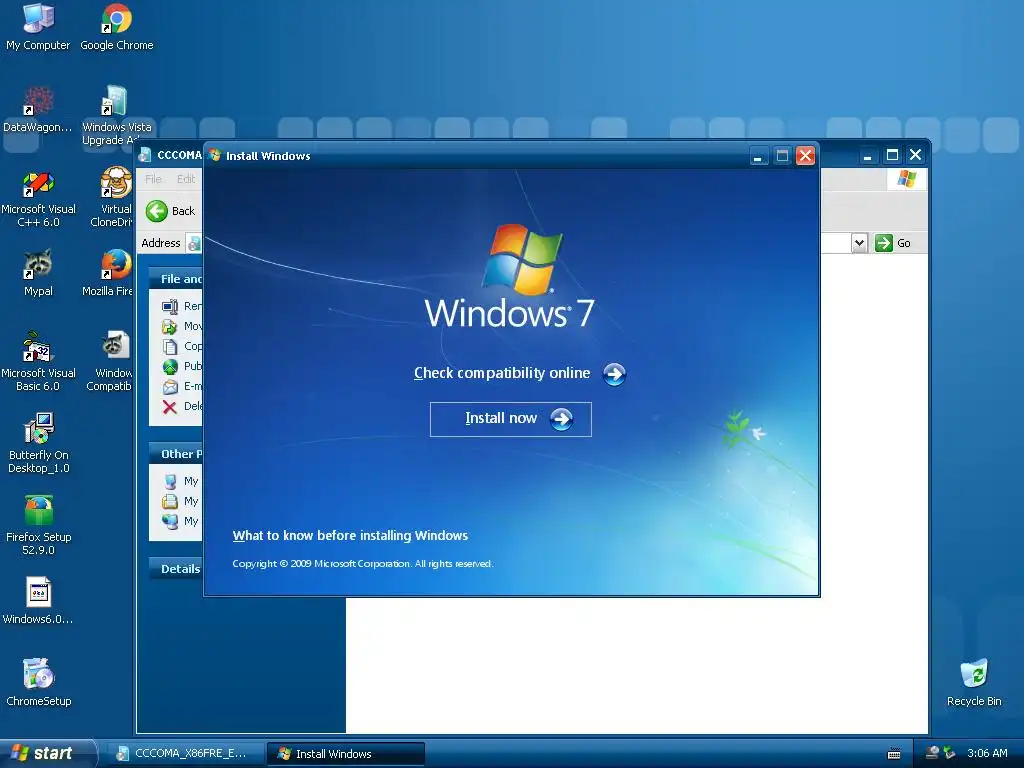Click the Install now button
Viewport: 1024px width, 768px height.
pos(511,419)
